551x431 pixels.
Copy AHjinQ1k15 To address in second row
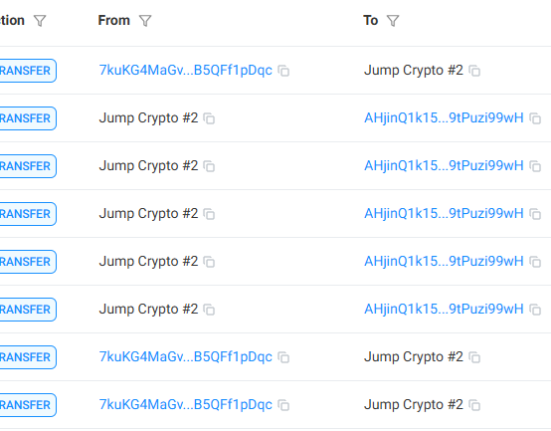pos(535,118)
